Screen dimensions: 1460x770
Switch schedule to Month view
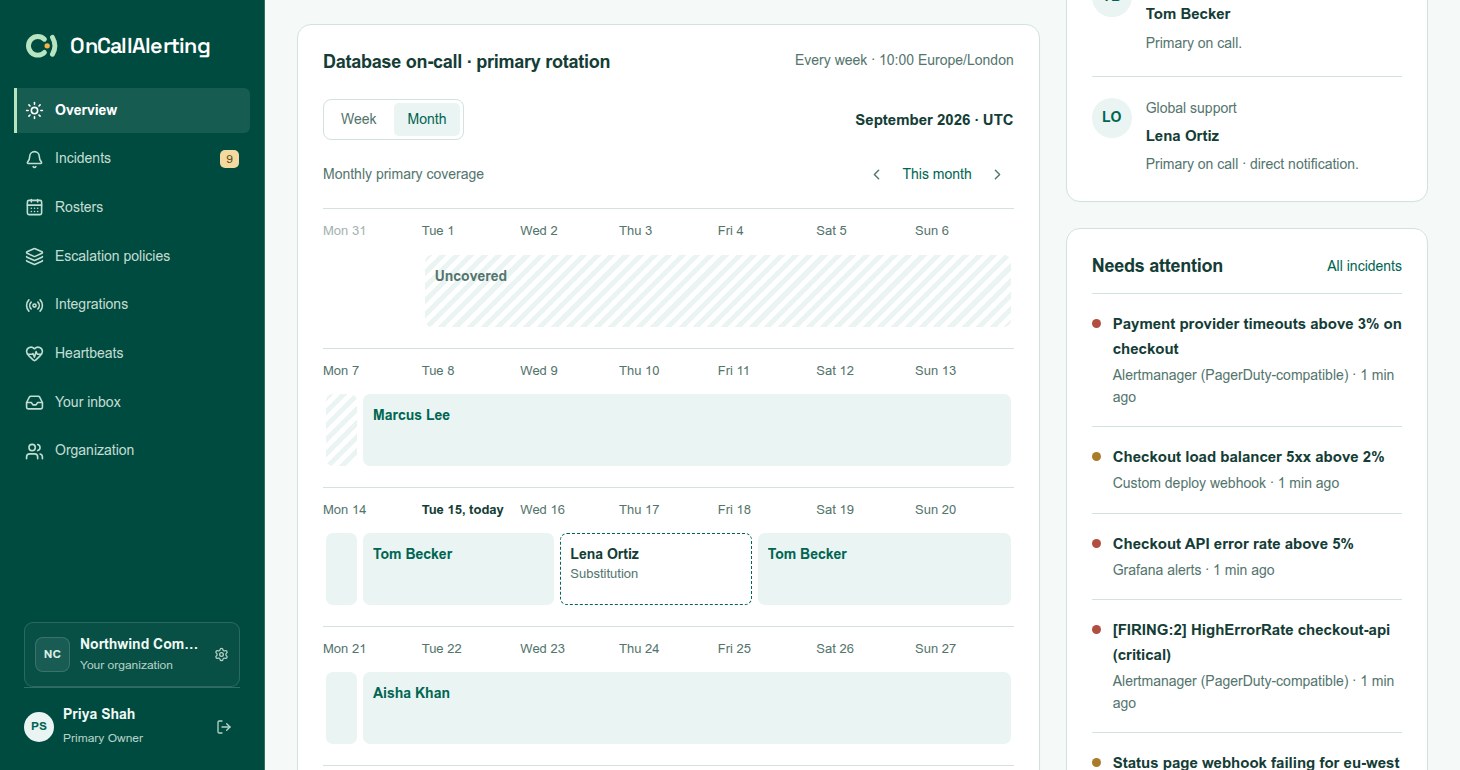point(427,119)
